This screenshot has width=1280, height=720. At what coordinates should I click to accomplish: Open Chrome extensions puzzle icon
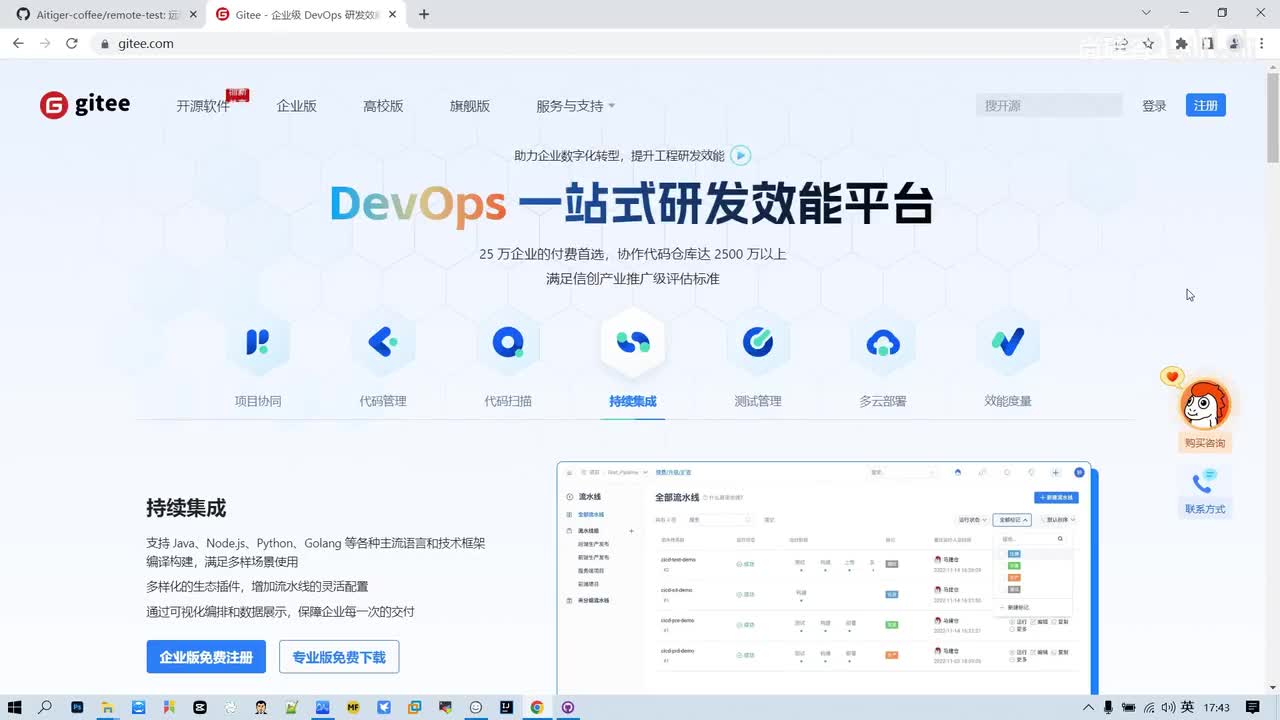coord(1181,43)
